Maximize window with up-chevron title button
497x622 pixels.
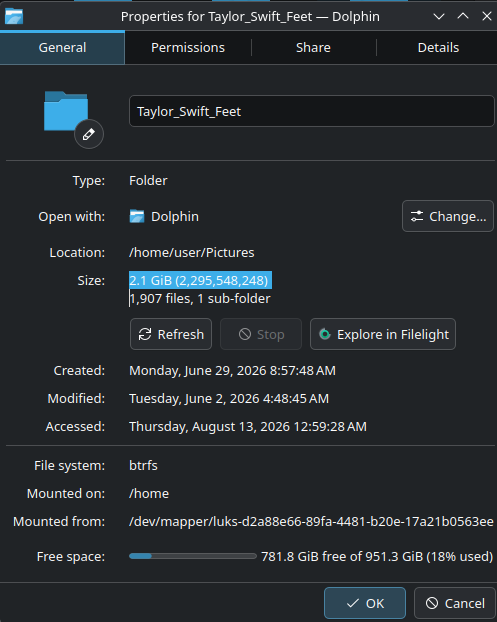click(x=463, y=16)
